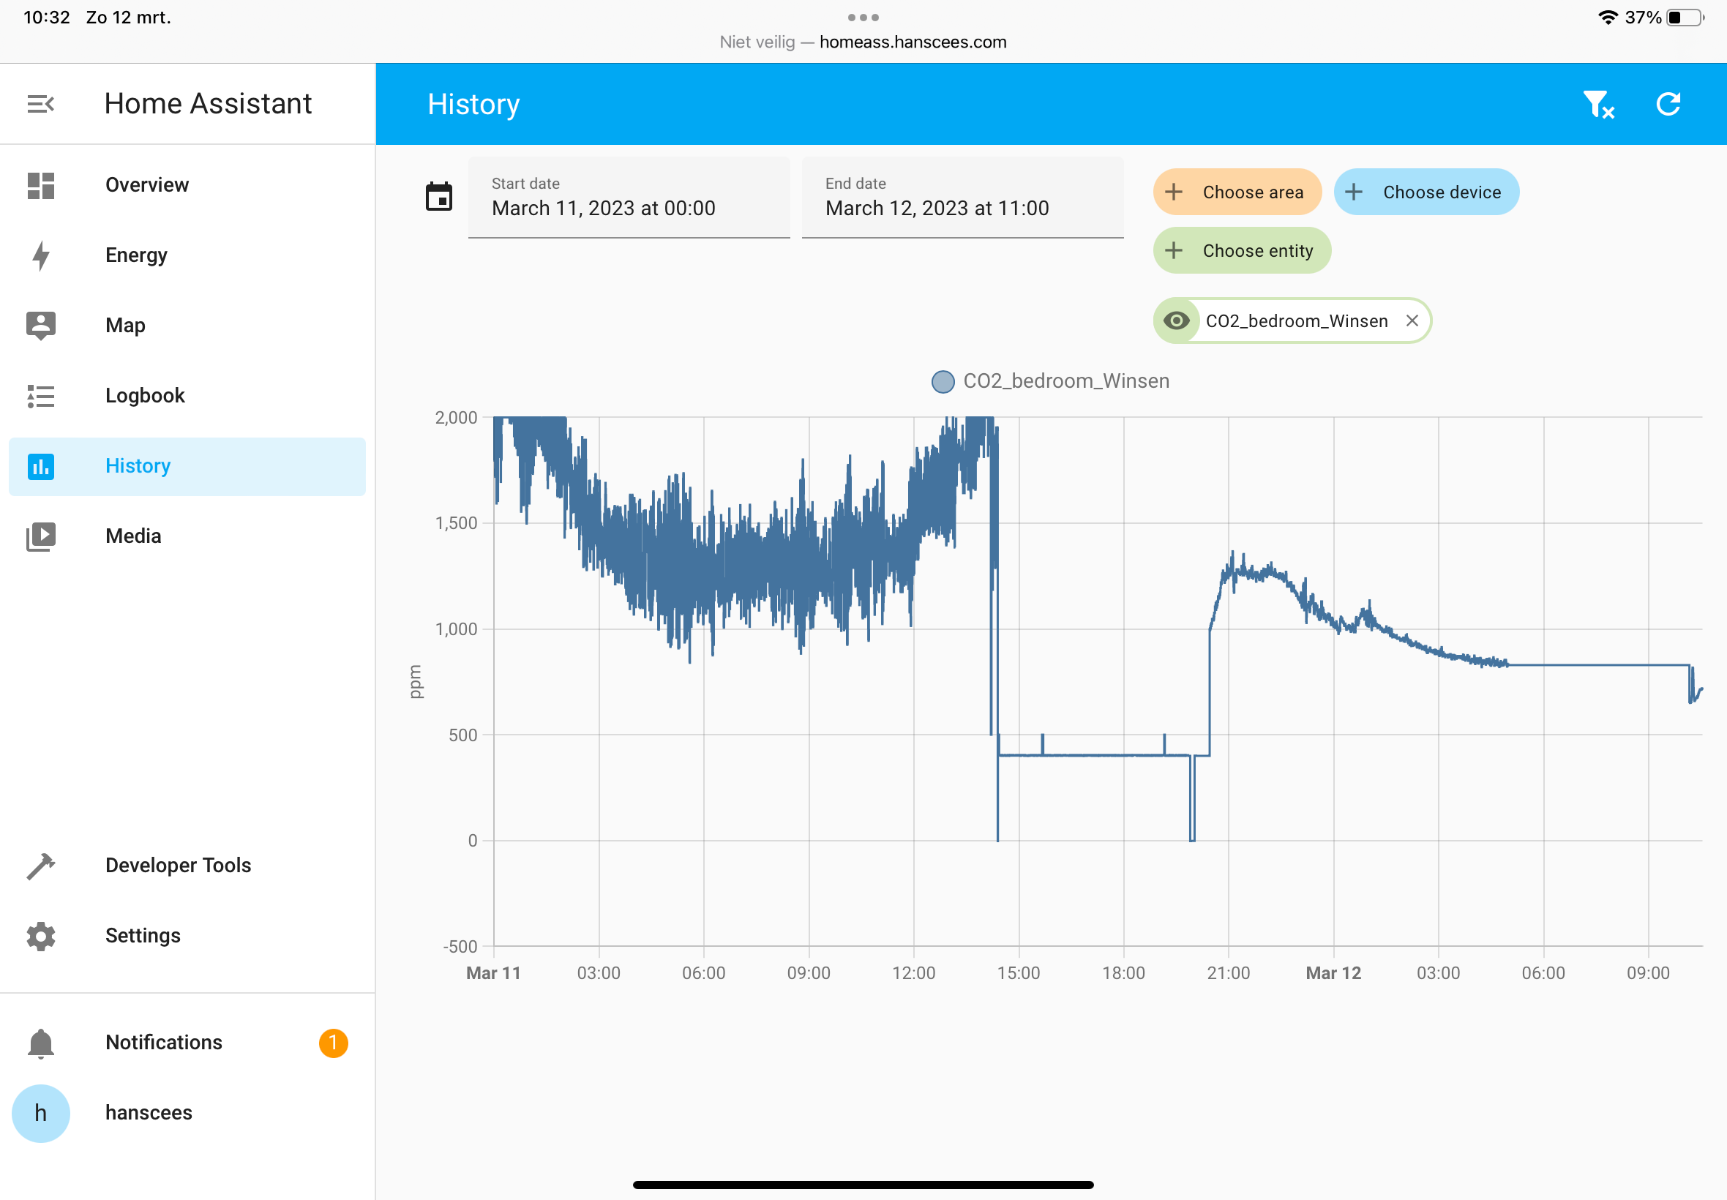Click the remove filters funnel icon
1727x1200 pixels.
1598,104
